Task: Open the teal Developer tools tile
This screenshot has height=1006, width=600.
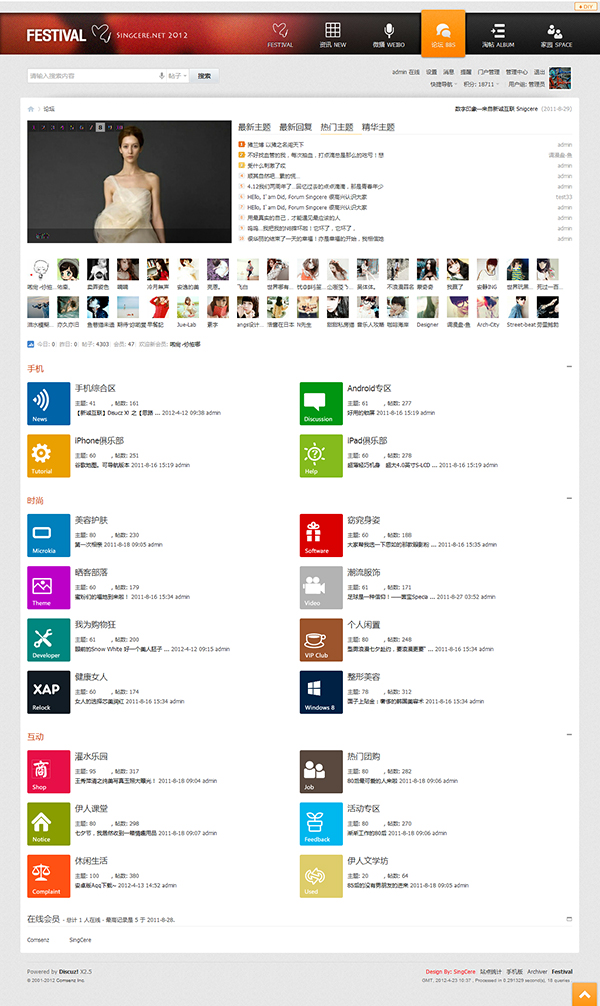Action: click(49, 640)
